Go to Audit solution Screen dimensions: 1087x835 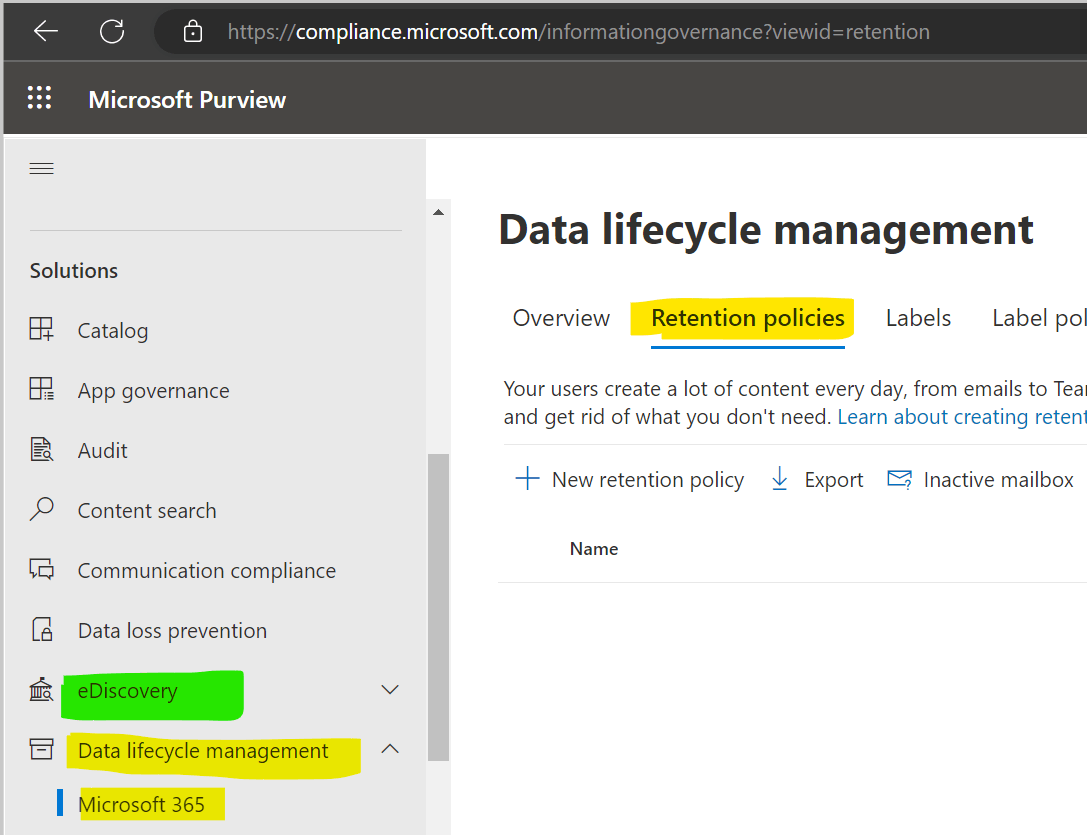(103, 451)
